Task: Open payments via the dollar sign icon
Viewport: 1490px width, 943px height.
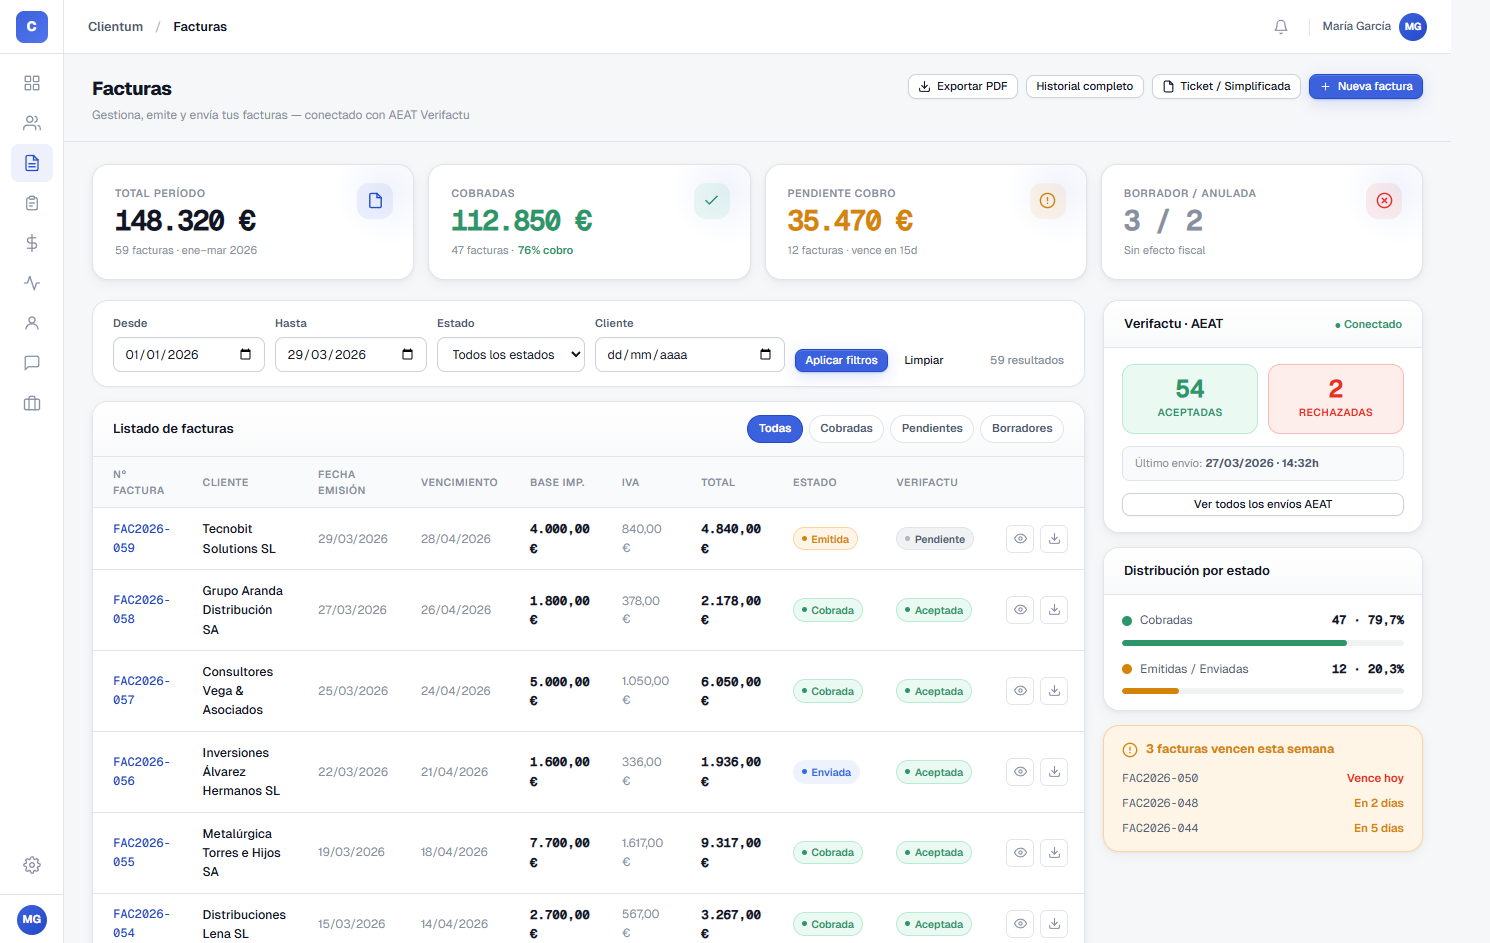Action: click(x=31, y=243)
